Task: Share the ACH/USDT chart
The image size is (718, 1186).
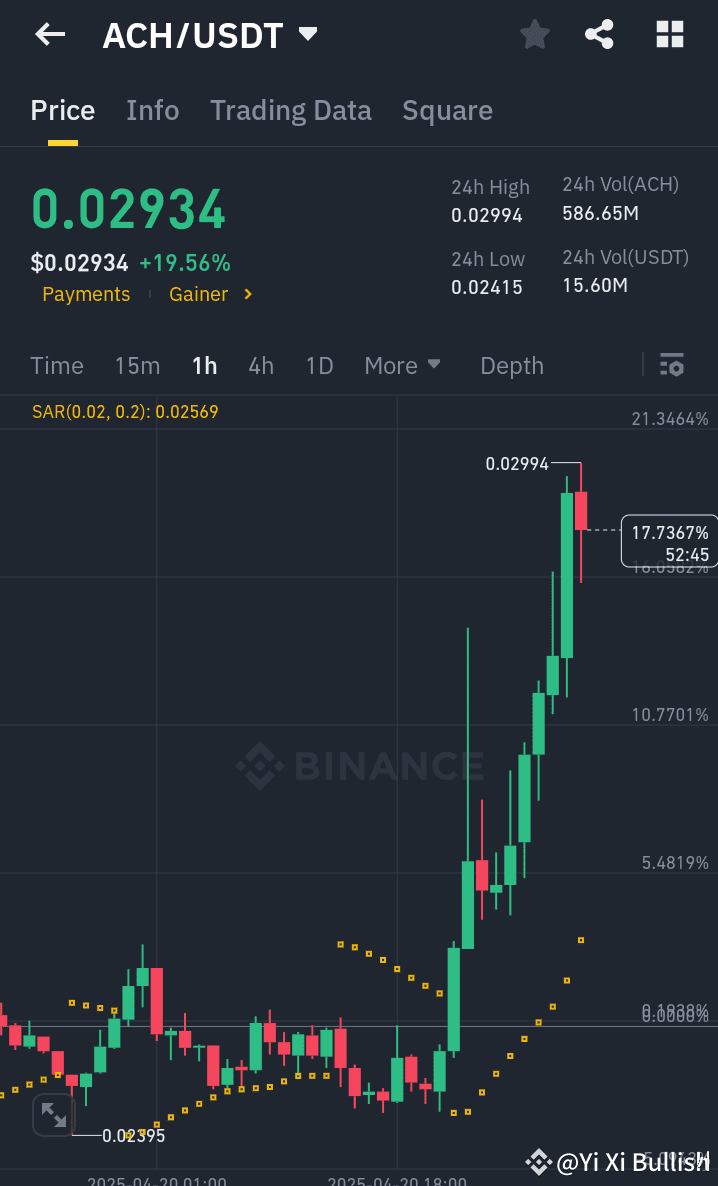Action: point(599,34)
